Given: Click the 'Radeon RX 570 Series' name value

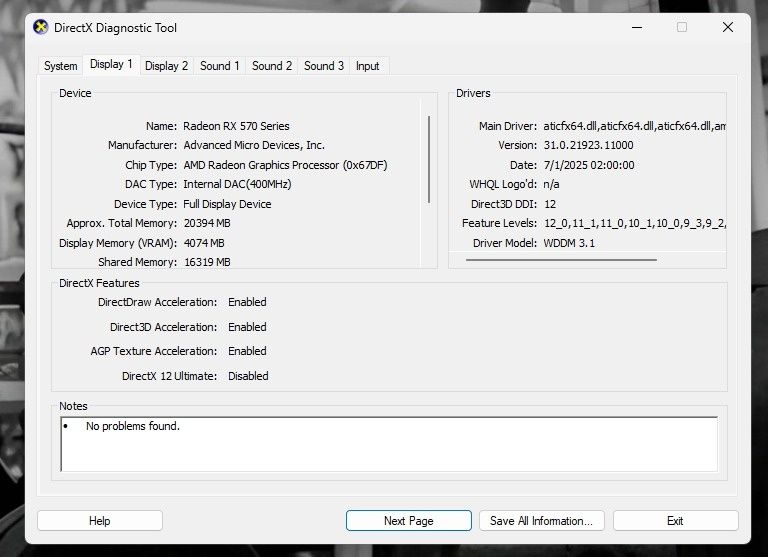Looking at the screenshot, I should [236, 126].
